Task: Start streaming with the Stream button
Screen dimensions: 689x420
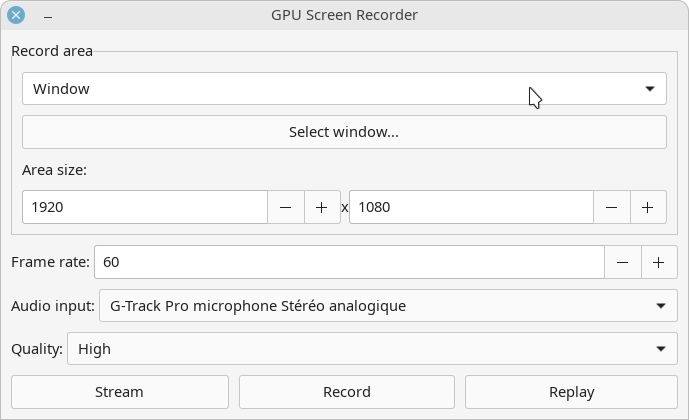Action: coord(120,392)
